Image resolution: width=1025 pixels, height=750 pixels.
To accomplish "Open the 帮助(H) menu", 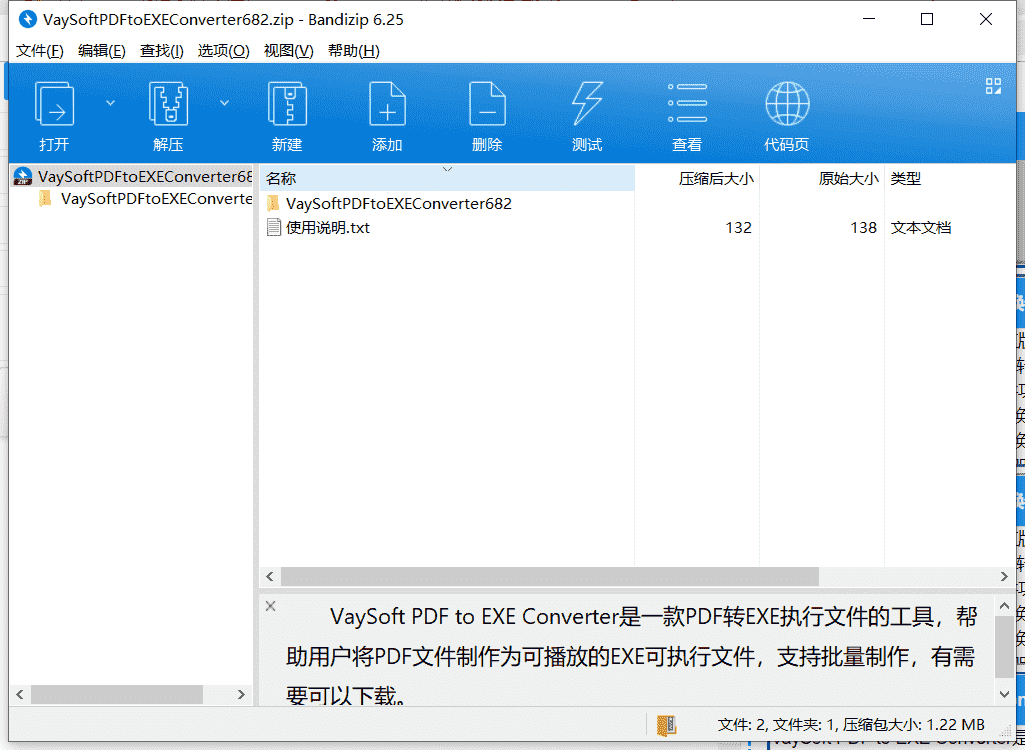I will (x=354, y=51).
